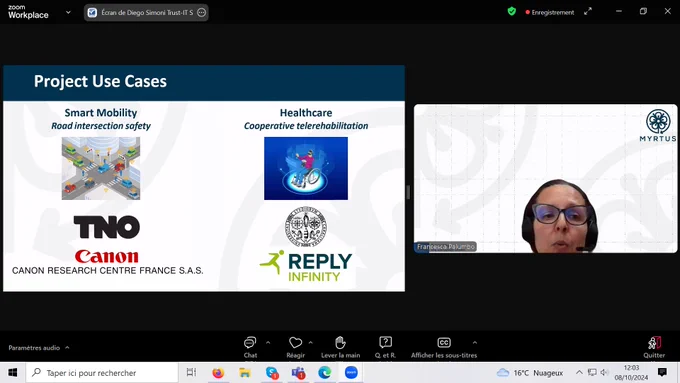Click the MYRTUS logo in the video
The image size is (680, 383).
[x=658, y=125]
